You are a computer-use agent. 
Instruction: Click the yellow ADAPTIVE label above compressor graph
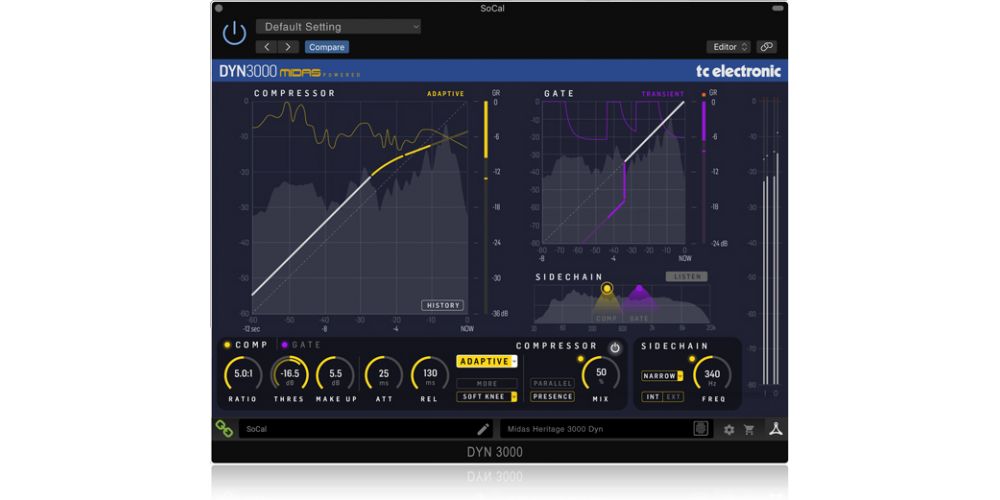tap(446, 94)
